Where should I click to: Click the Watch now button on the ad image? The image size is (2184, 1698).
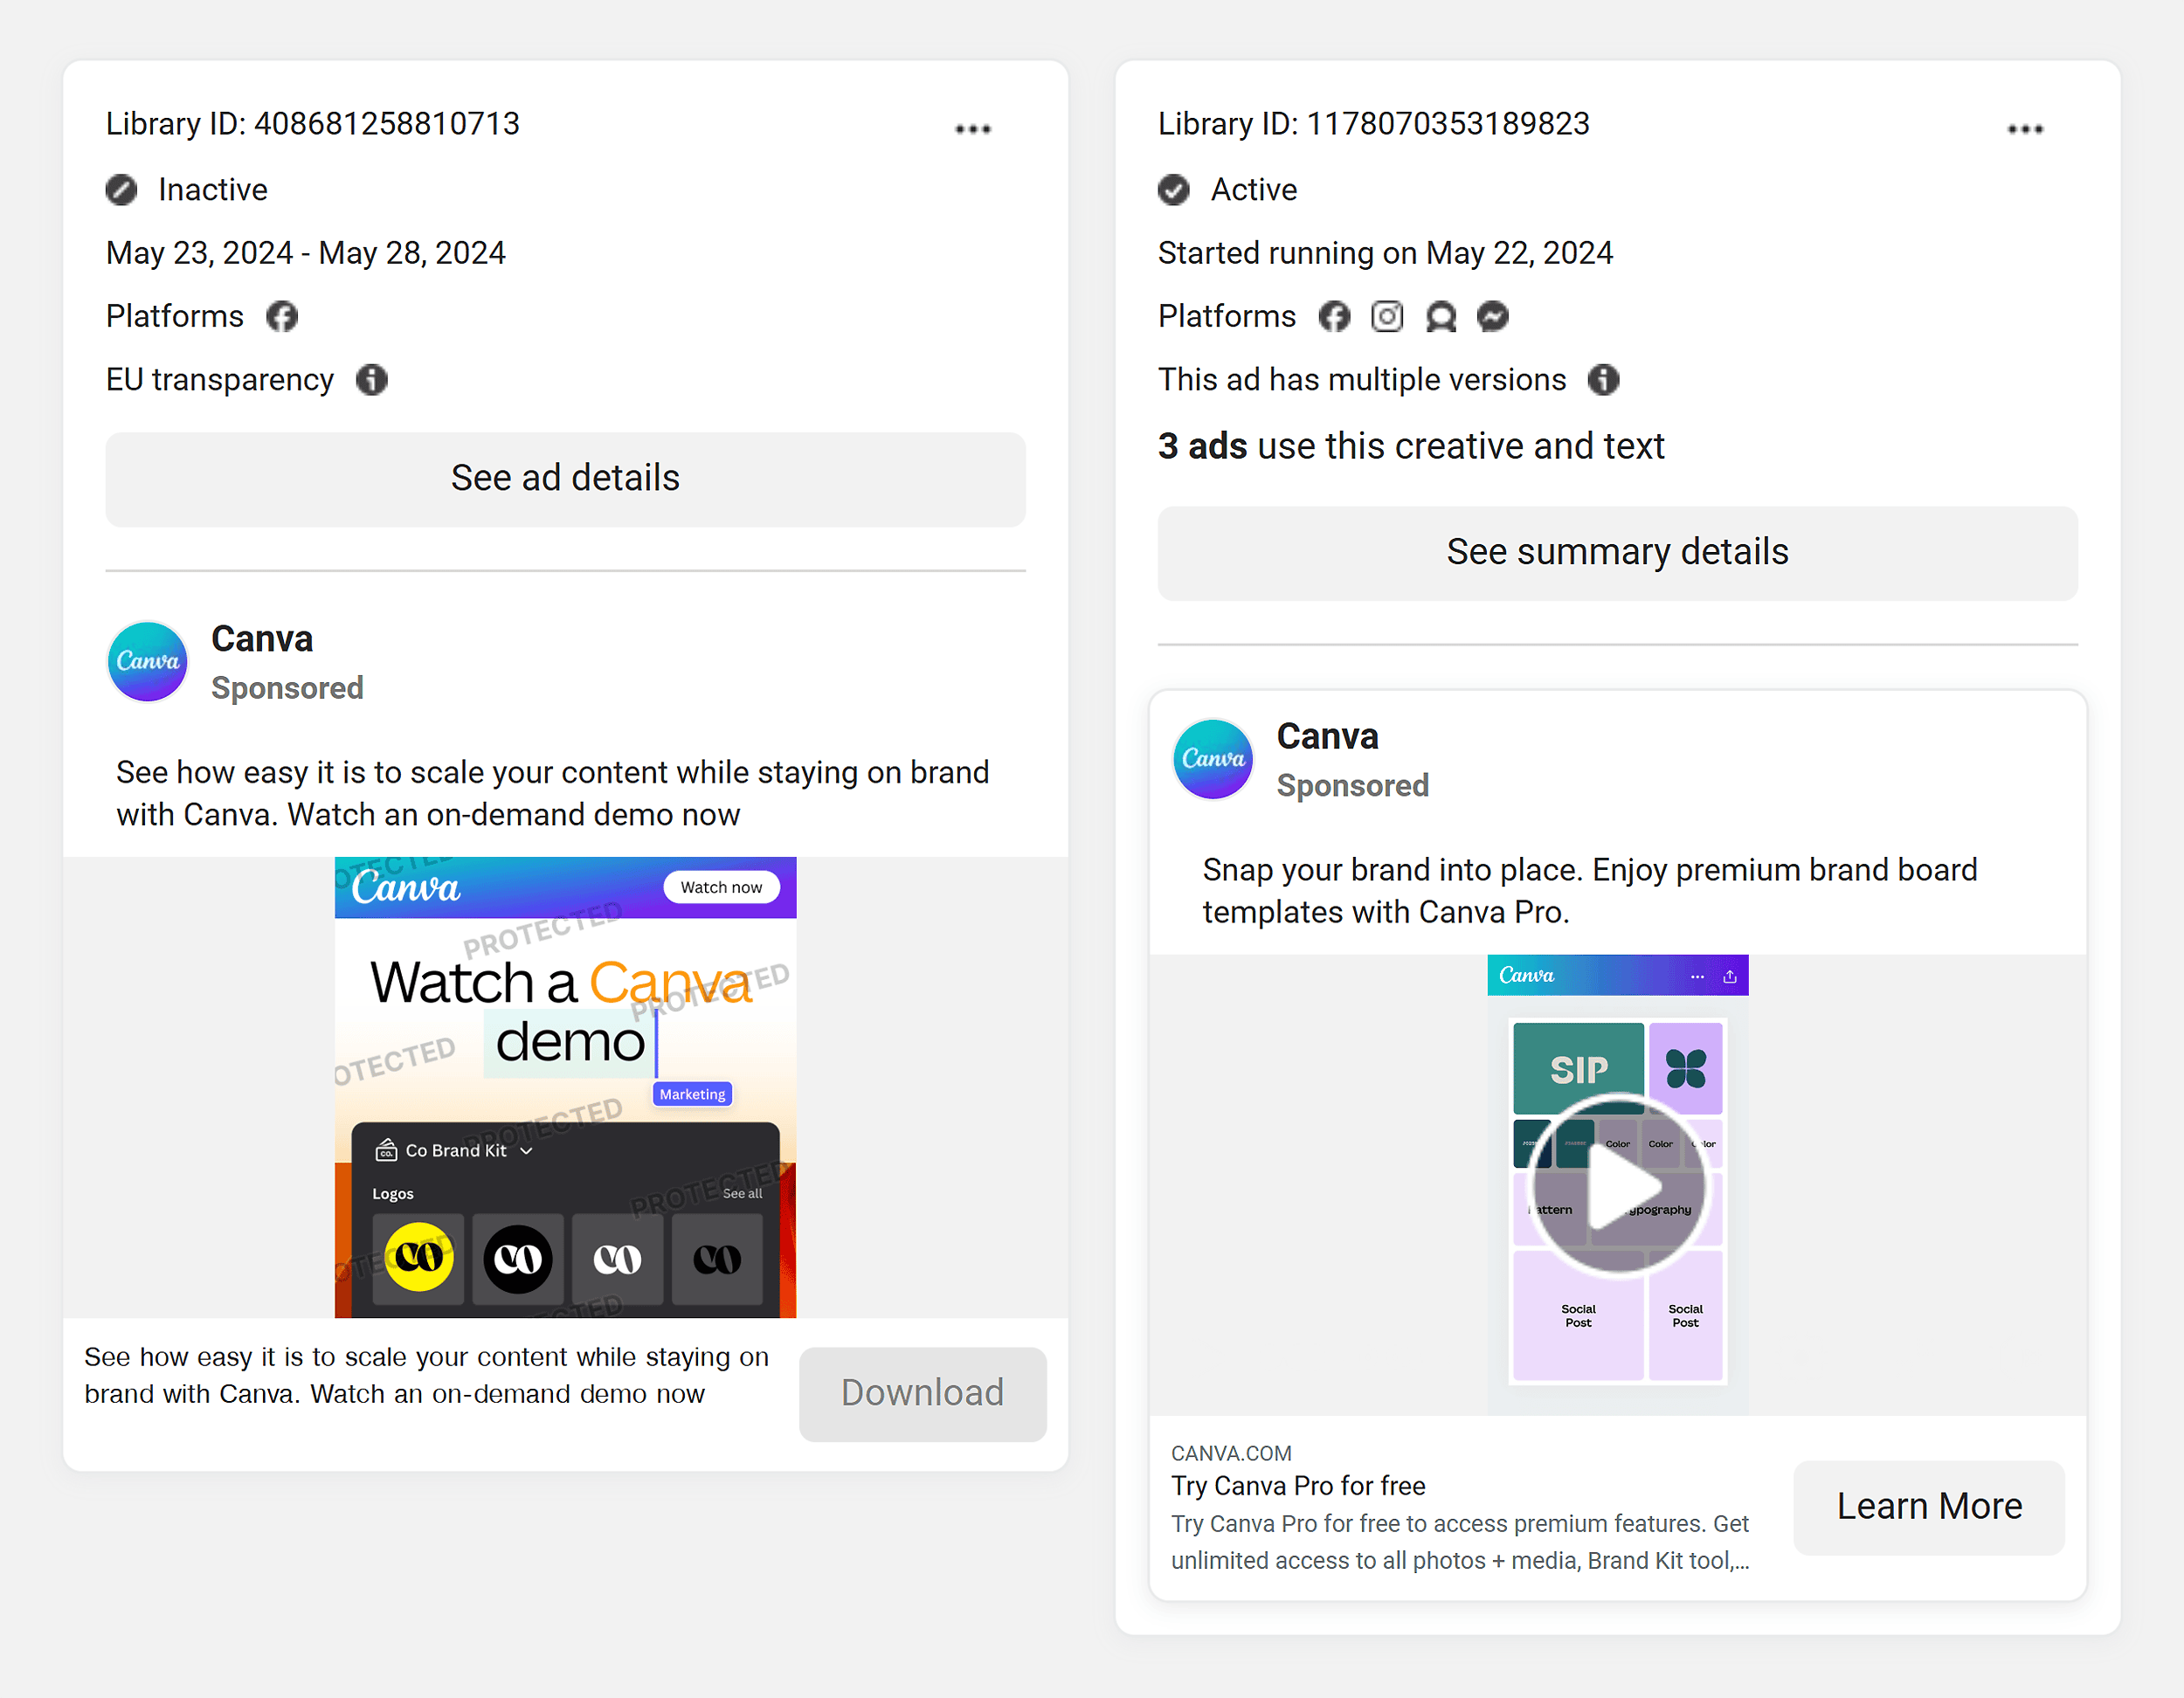pyautogui.click(x=723, y=887)
